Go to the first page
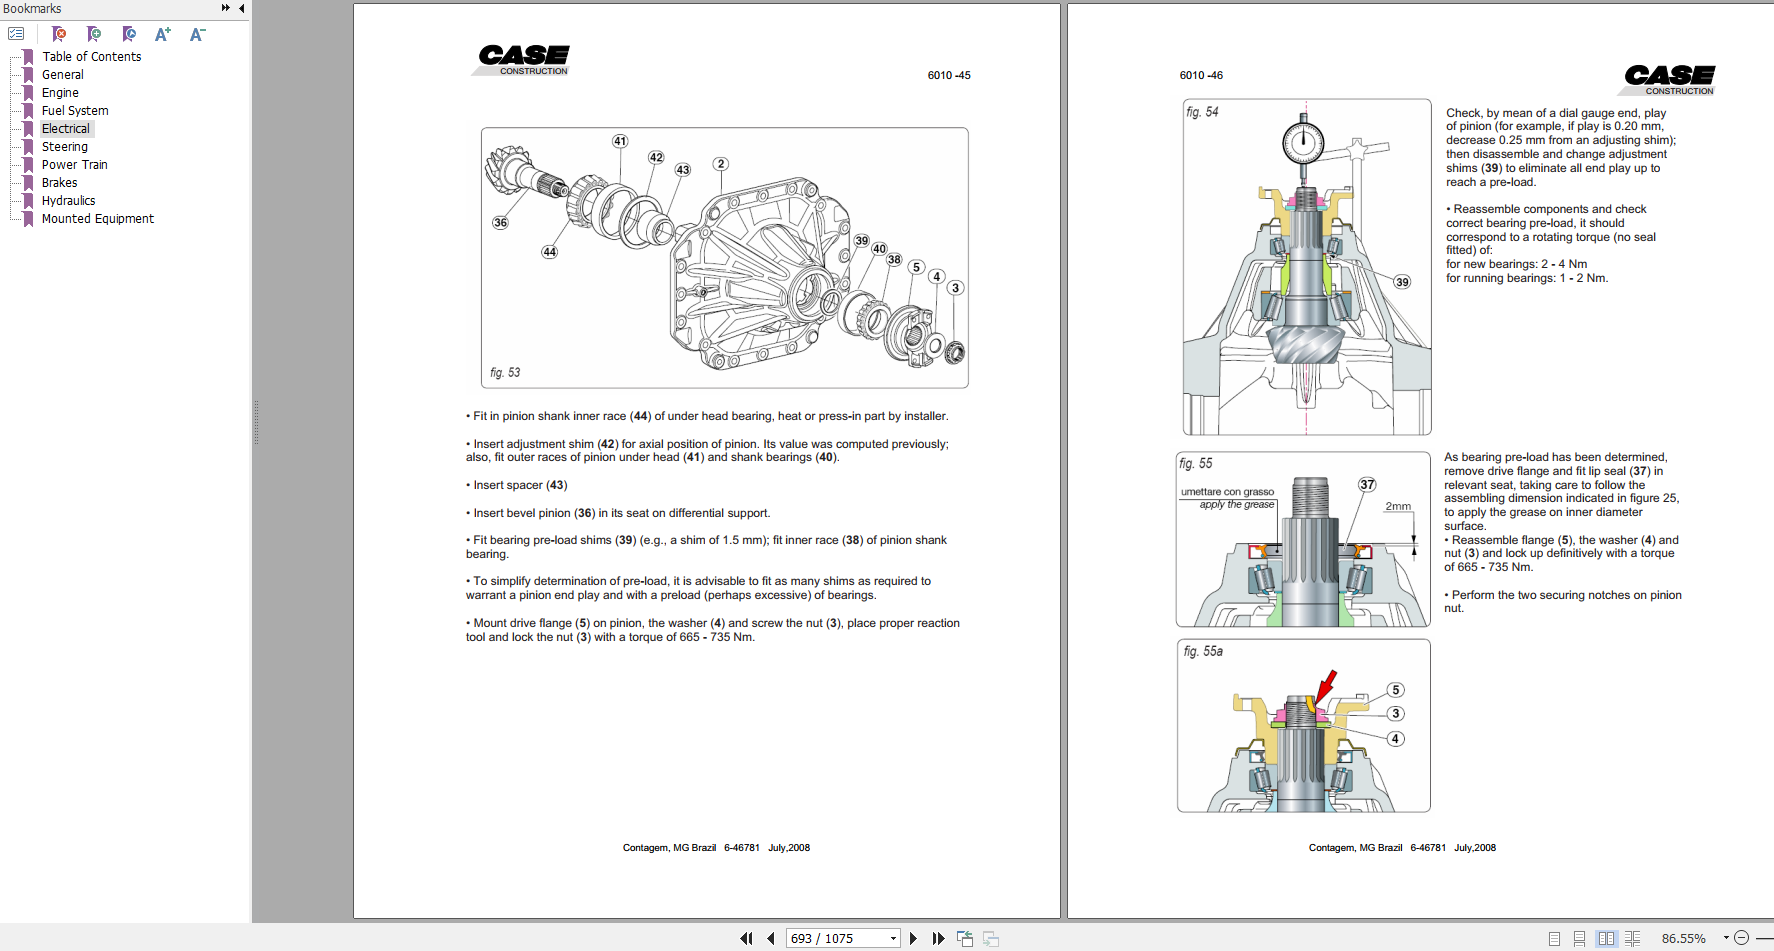 point(746,938)
